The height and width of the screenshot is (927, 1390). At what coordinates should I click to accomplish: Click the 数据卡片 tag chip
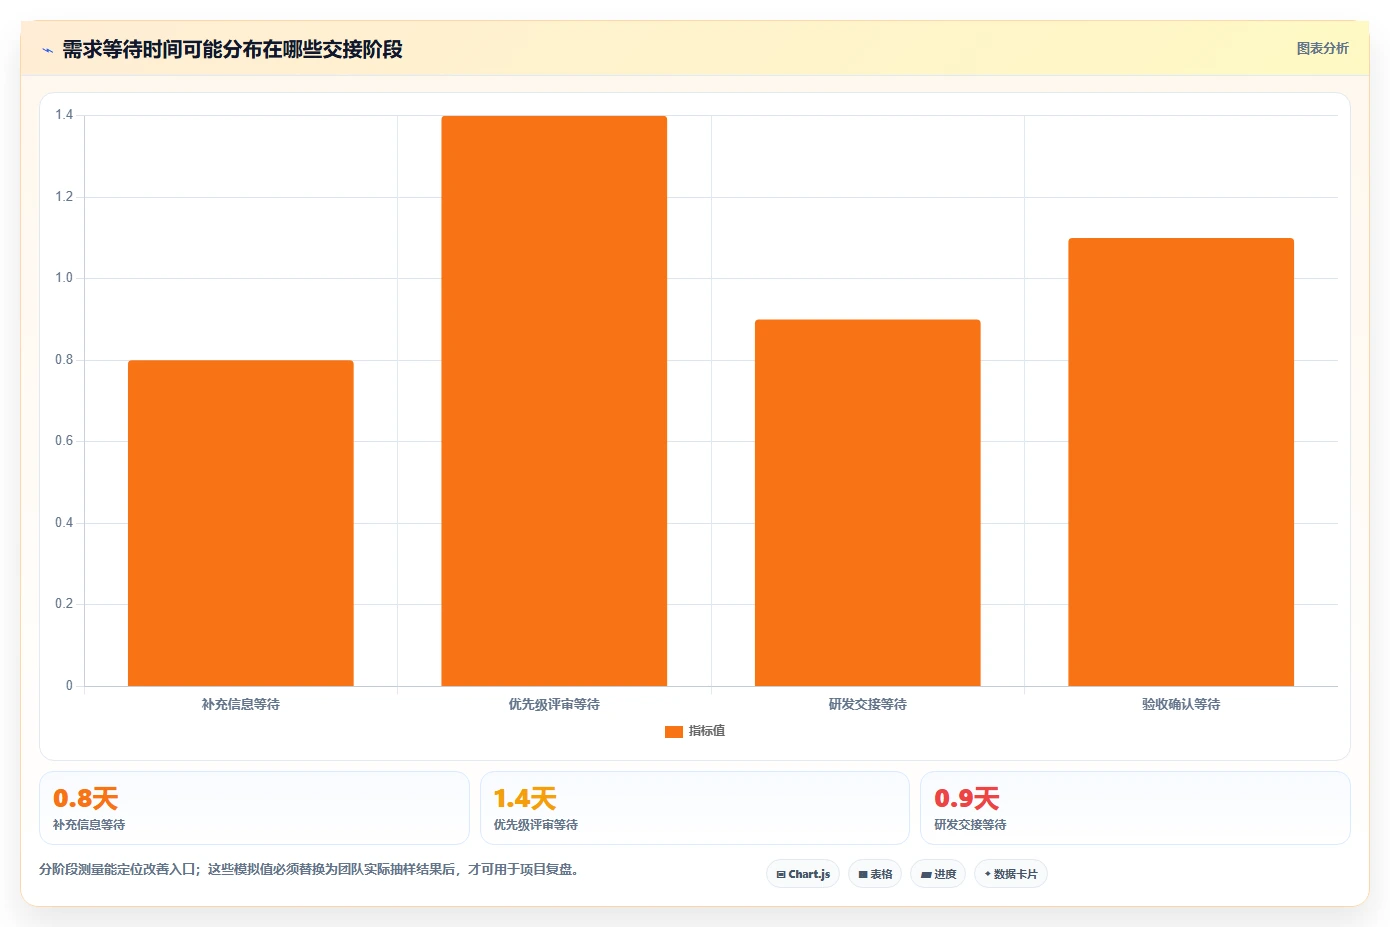(1011, 874)
